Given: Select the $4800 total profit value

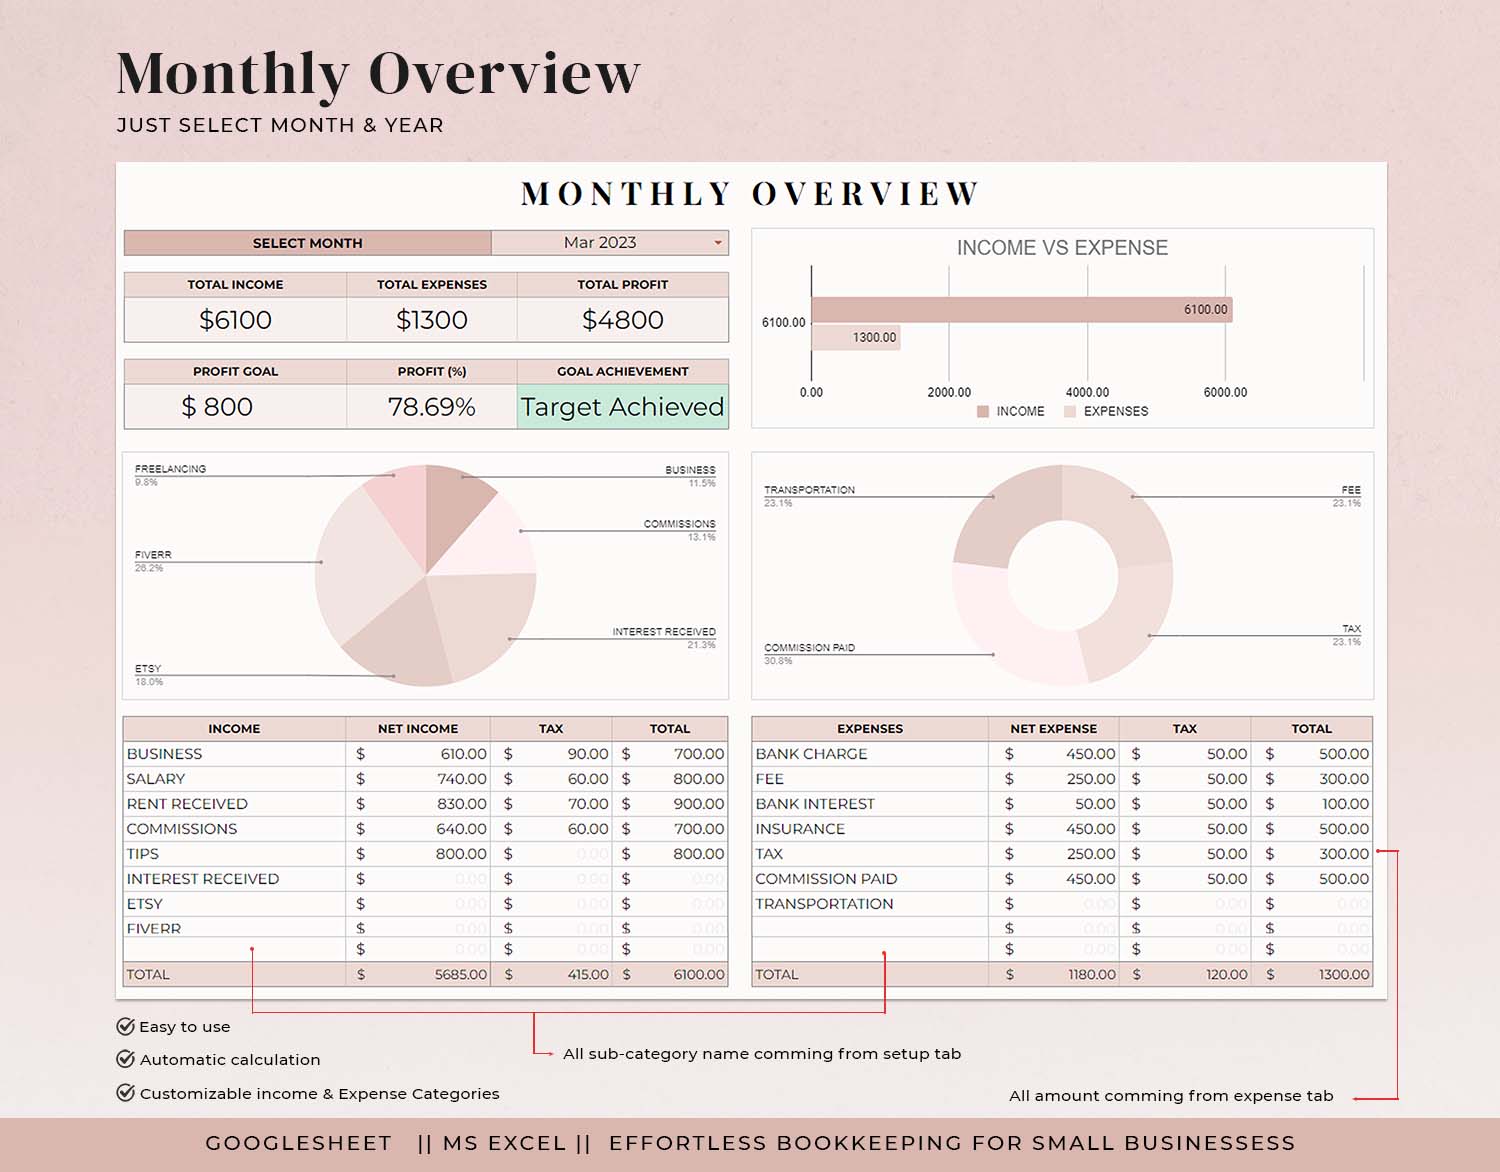Looking at the screenshot, I should tap(623, 320).
